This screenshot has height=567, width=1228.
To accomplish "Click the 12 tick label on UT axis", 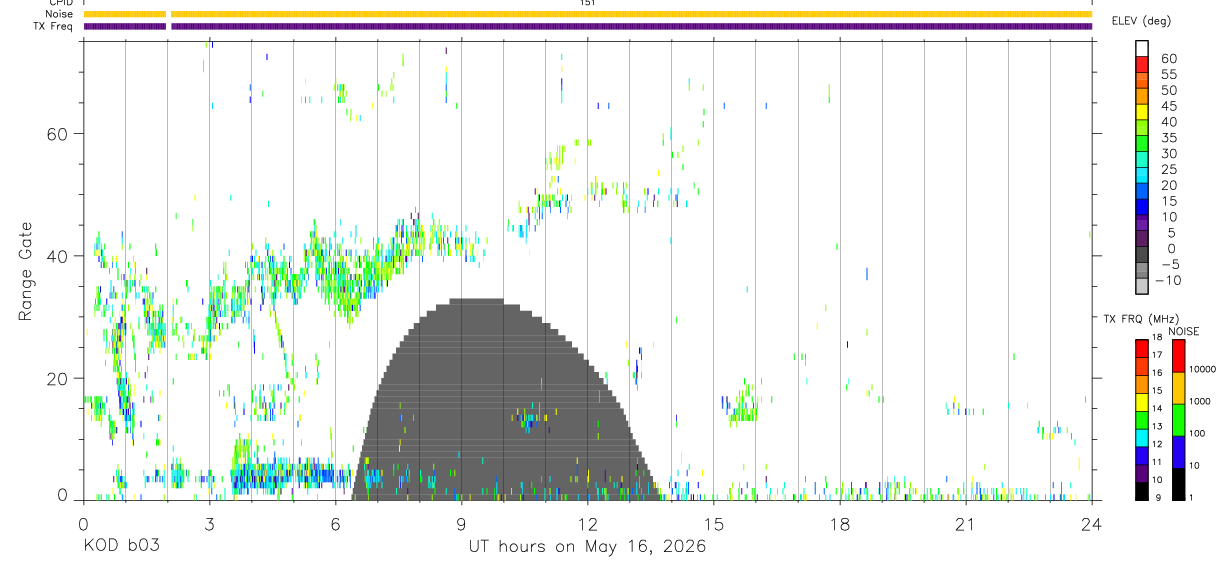I will pos(588,524).
